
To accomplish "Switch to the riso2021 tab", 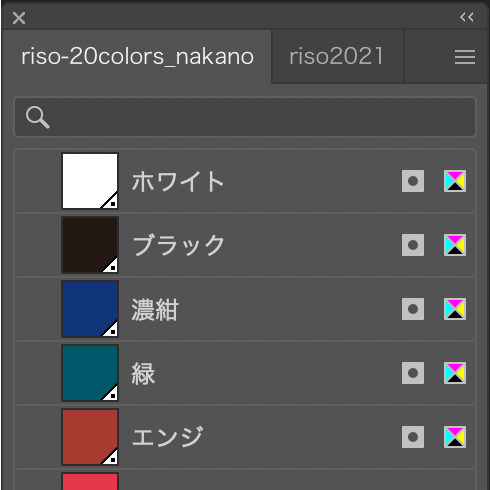I will point(337,56).
